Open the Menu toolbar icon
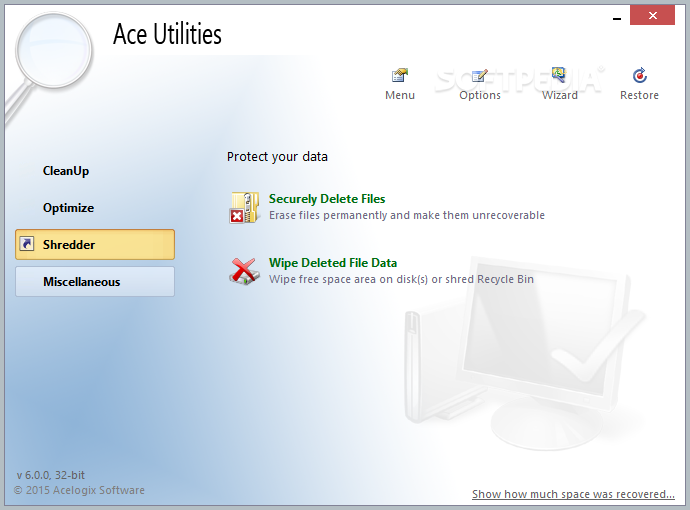 pos(400,76)
